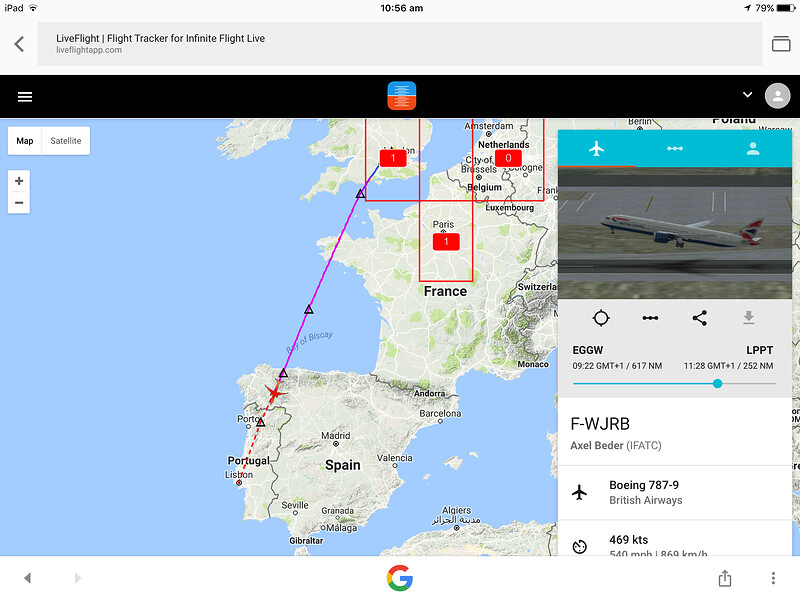The width and height of the screenshot is (800, 600).
Task: Tap the 10:56 am clock
Action: point(402,8)
